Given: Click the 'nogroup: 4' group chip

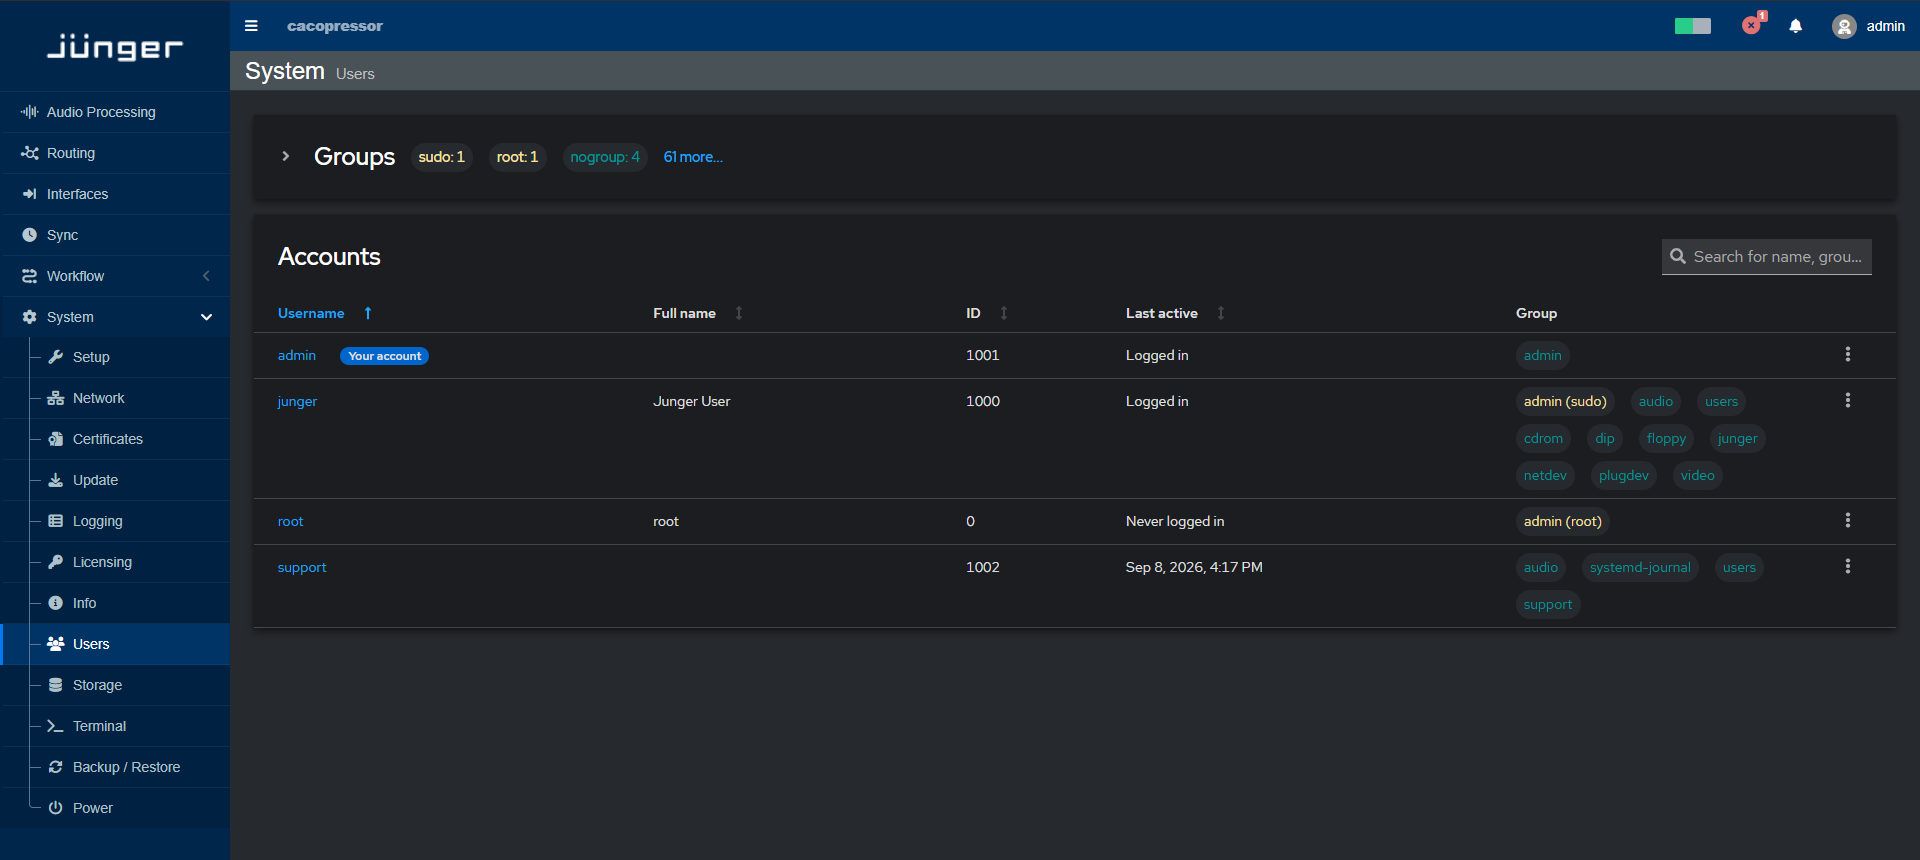Looking at the screenshot, I should 605,157.
